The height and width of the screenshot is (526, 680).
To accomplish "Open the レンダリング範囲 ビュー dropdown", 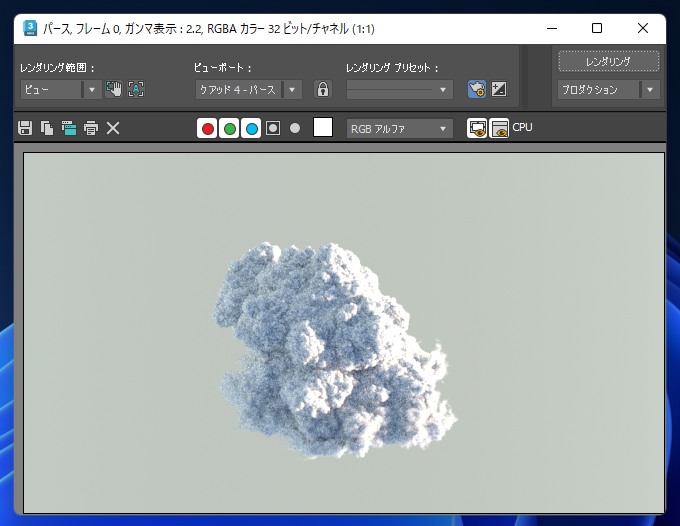I will coord(61,90).
